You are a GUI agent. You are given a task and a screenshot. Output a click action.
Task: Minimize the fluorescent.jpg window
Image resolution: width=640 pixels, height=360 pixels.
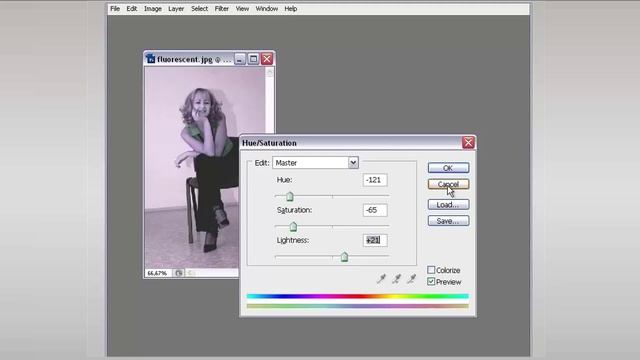(x=240, y=59)
